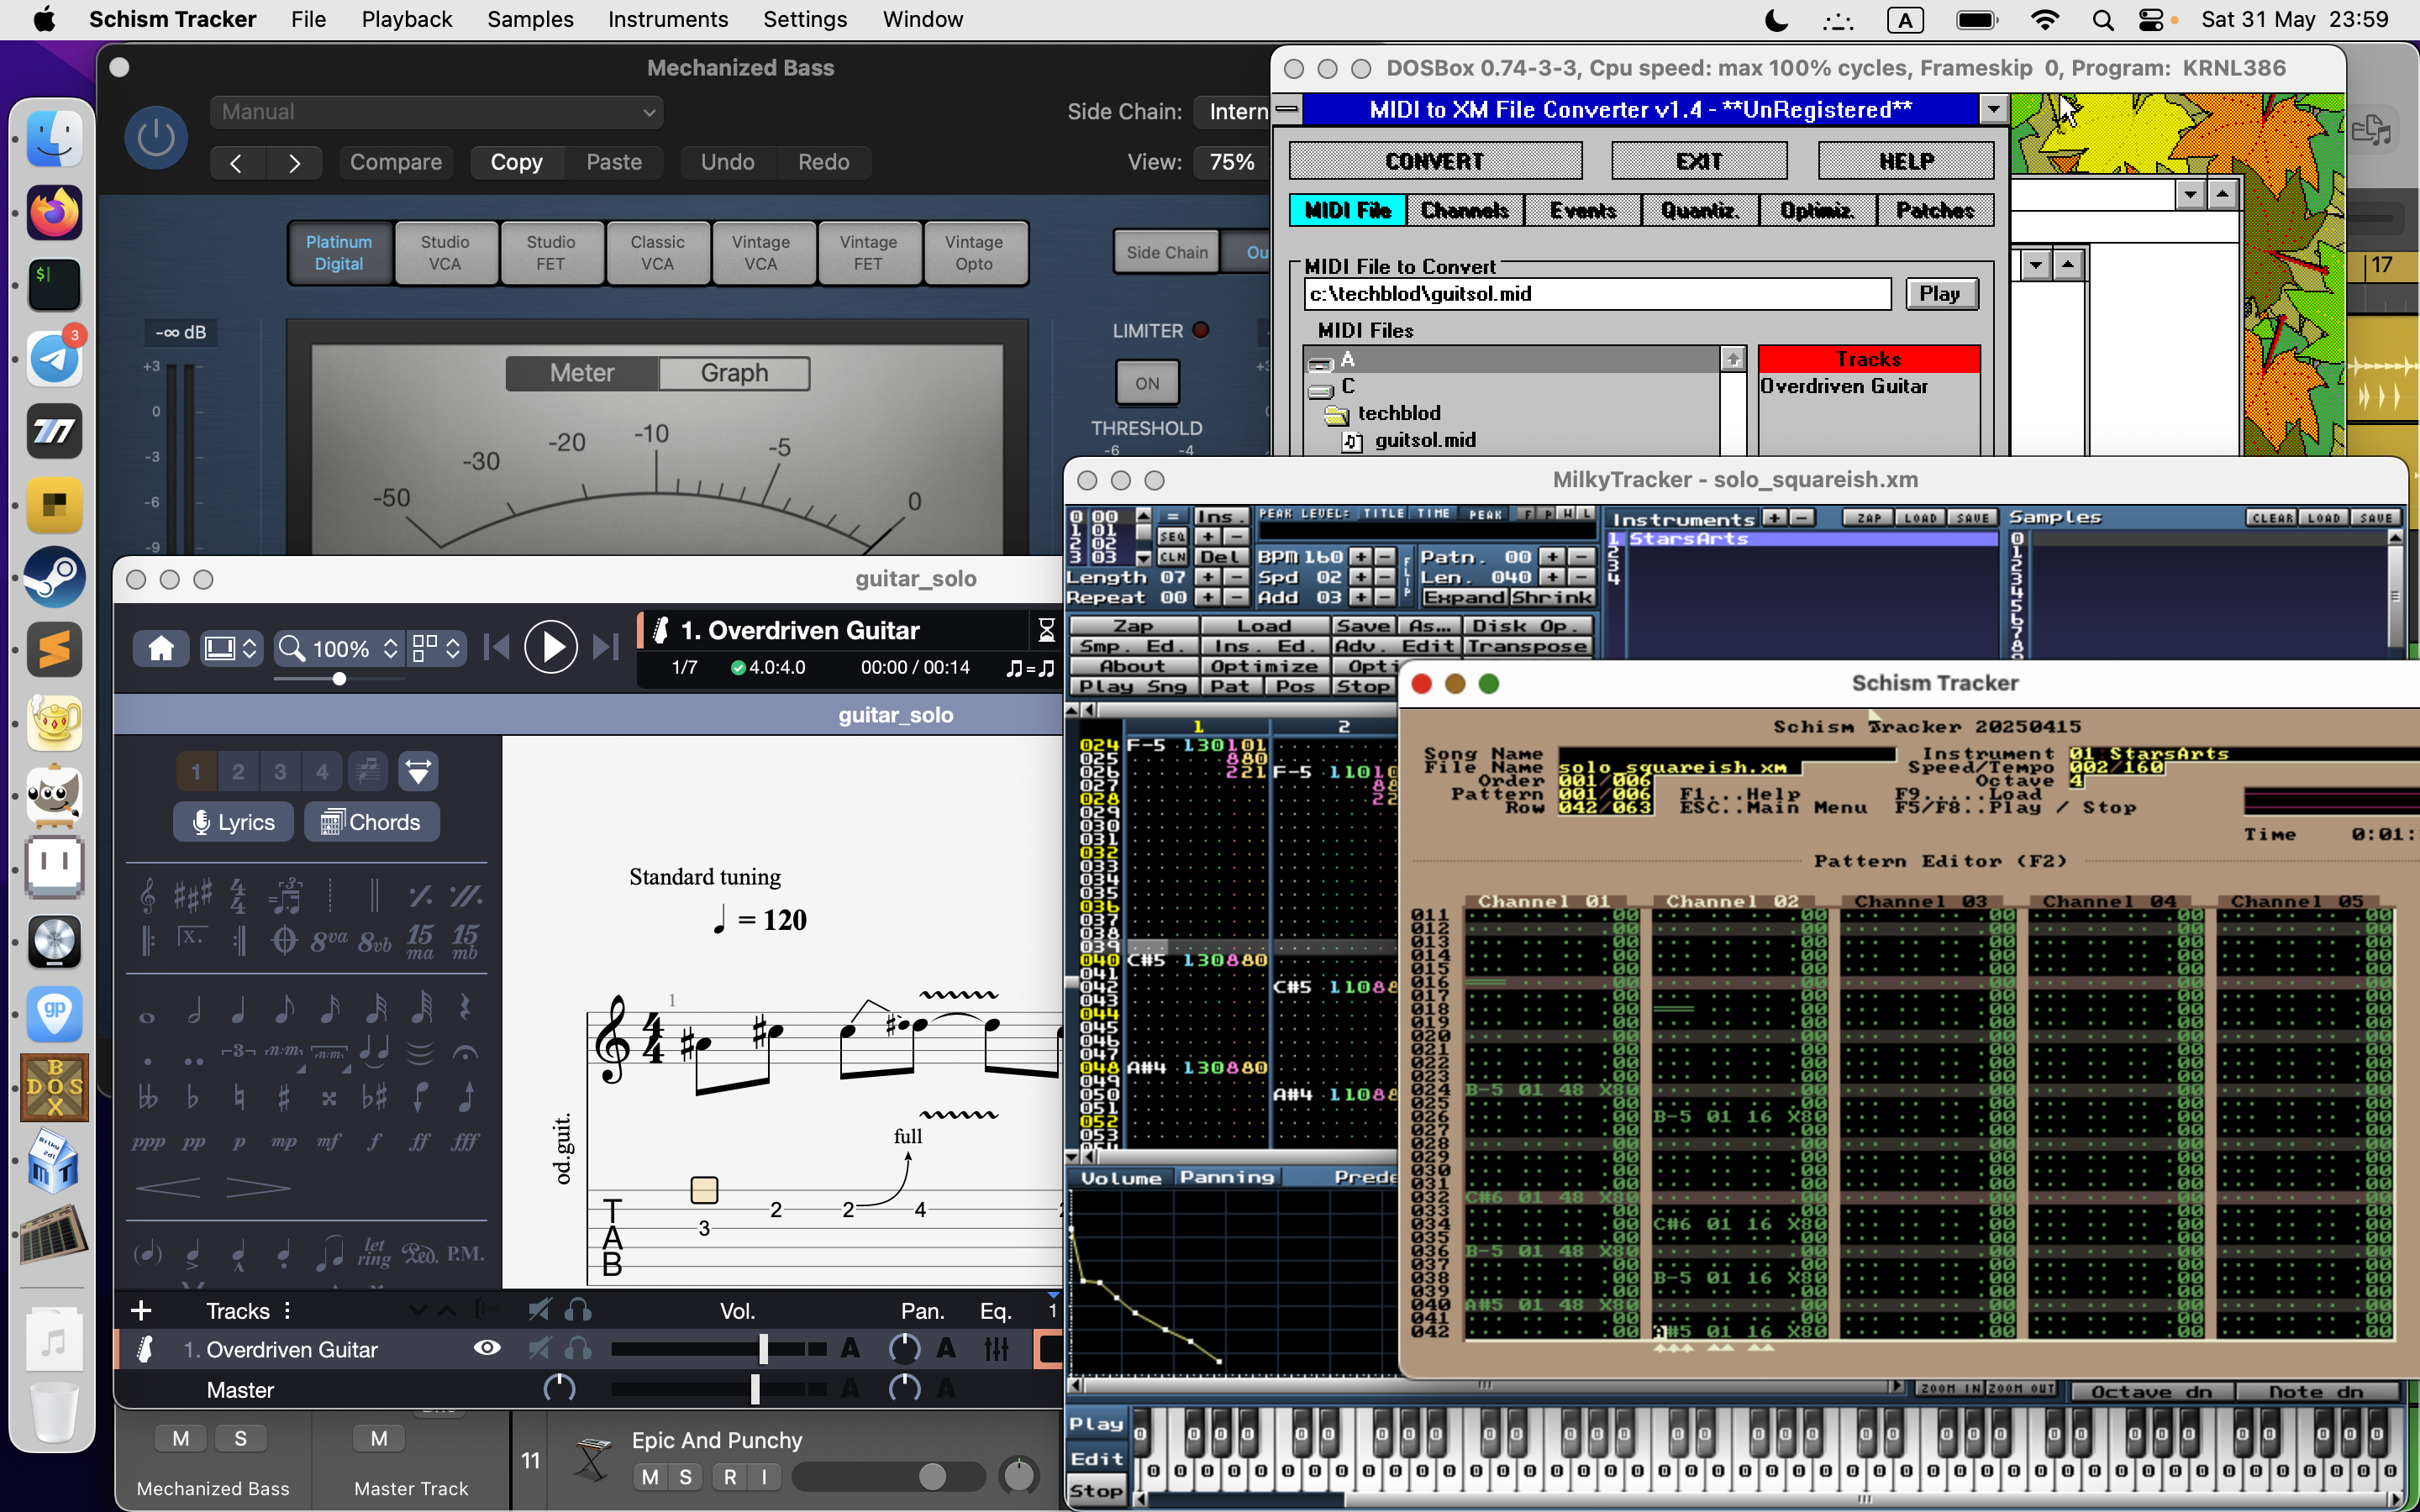Open the View 75% dropdown
Image resolution: width=2420 pixels, height=1512 pixels.
tap(1232, 162)
